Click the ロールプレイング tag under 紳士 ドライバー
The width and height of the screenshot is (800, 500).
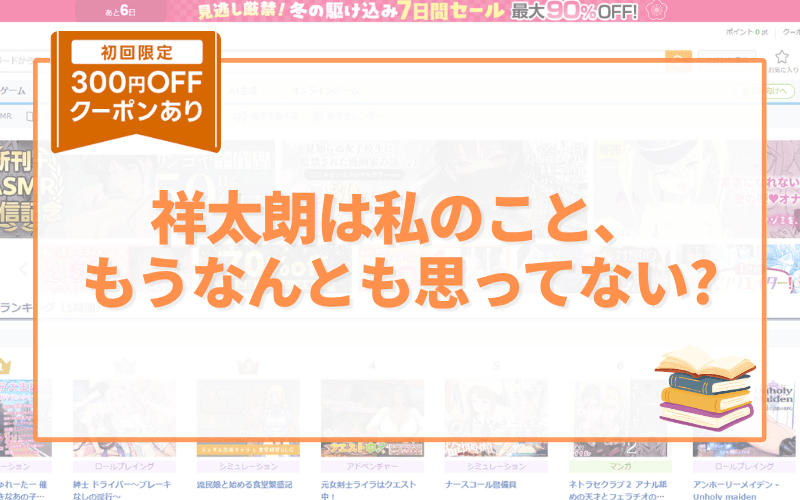click(x=124, y=466)
